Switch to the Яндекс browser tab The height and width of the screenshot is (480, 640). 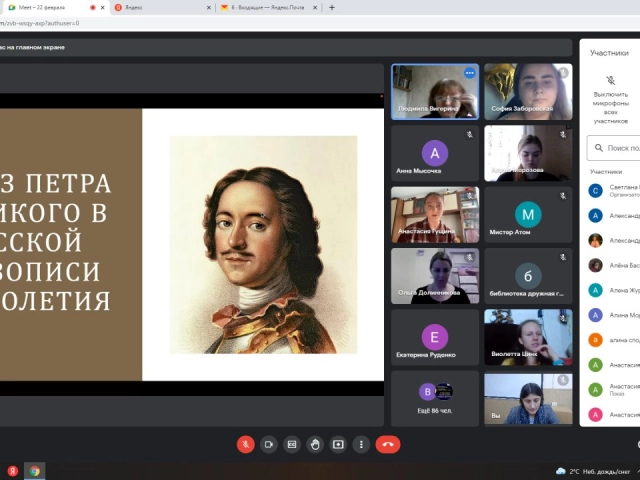pyautogui.click(x=162, y=7)
